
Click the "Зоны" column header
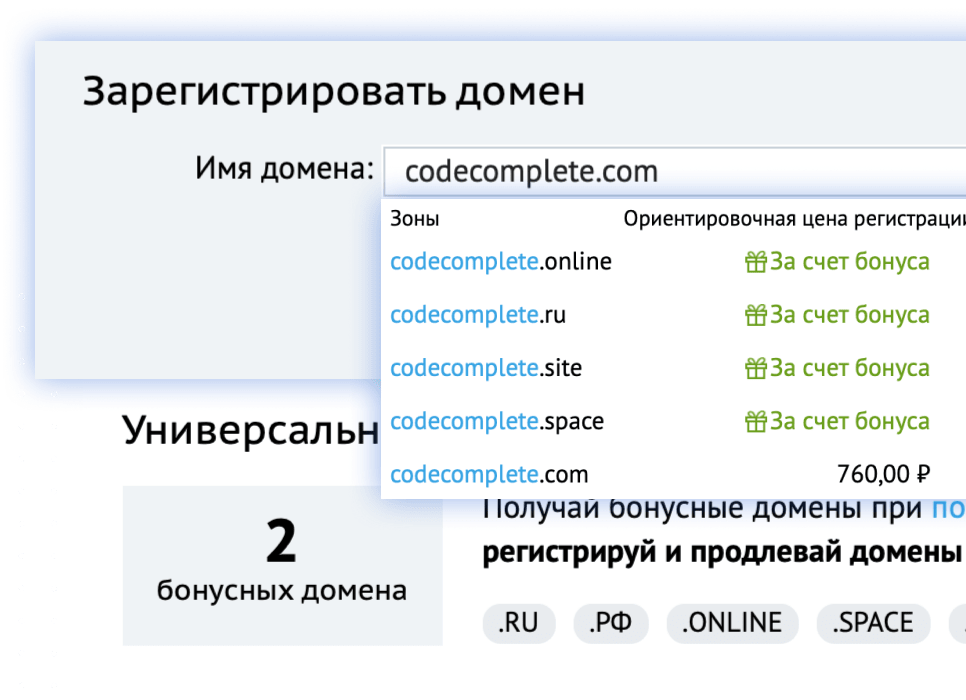pyautogui.click(x=414, y=219)
